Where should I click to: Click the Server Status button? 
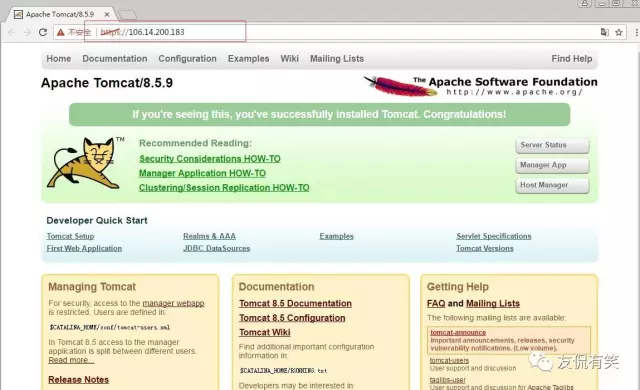click(x=552, y=145)
